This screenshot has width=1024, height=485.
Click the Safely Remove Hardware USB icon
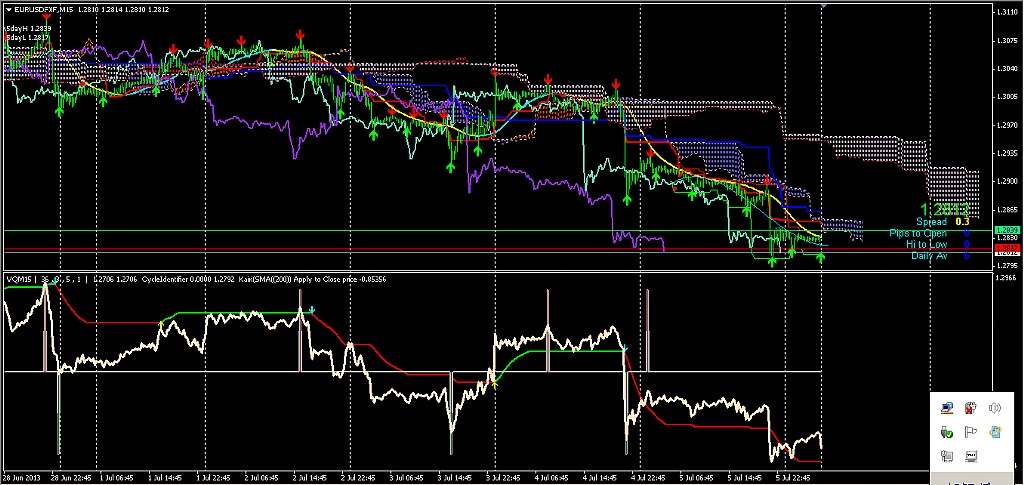click(x=947, y=431)
